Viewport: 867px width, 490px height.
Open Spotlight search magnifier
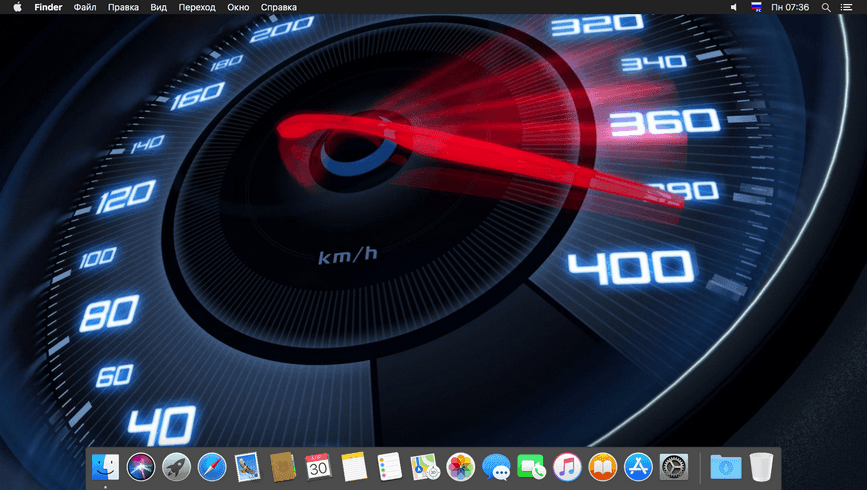tap(826, 7)
